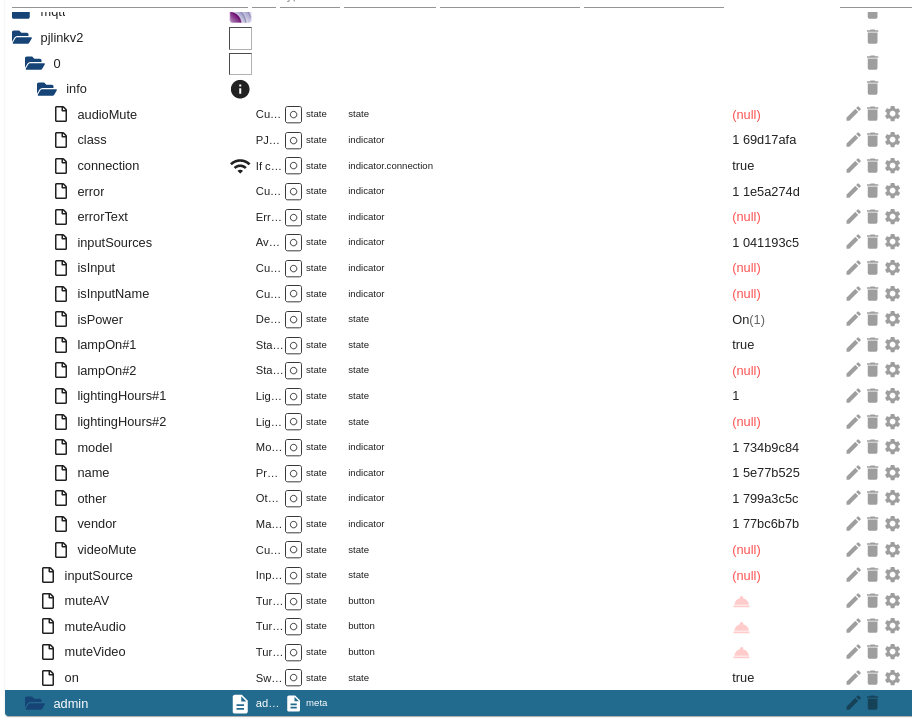Trigger the muteVideo button value
Viewport: 912px width, 721px height.
coord(741,652)
